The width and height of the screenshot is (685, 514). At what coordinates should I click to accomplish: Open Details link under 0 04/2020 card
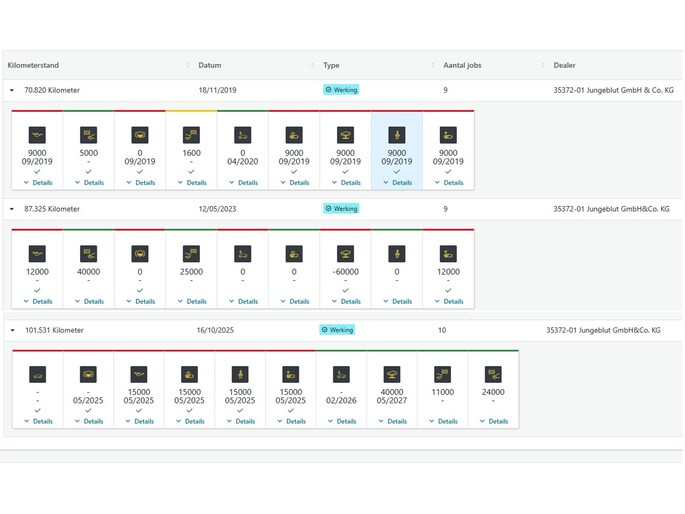point(243,183)
